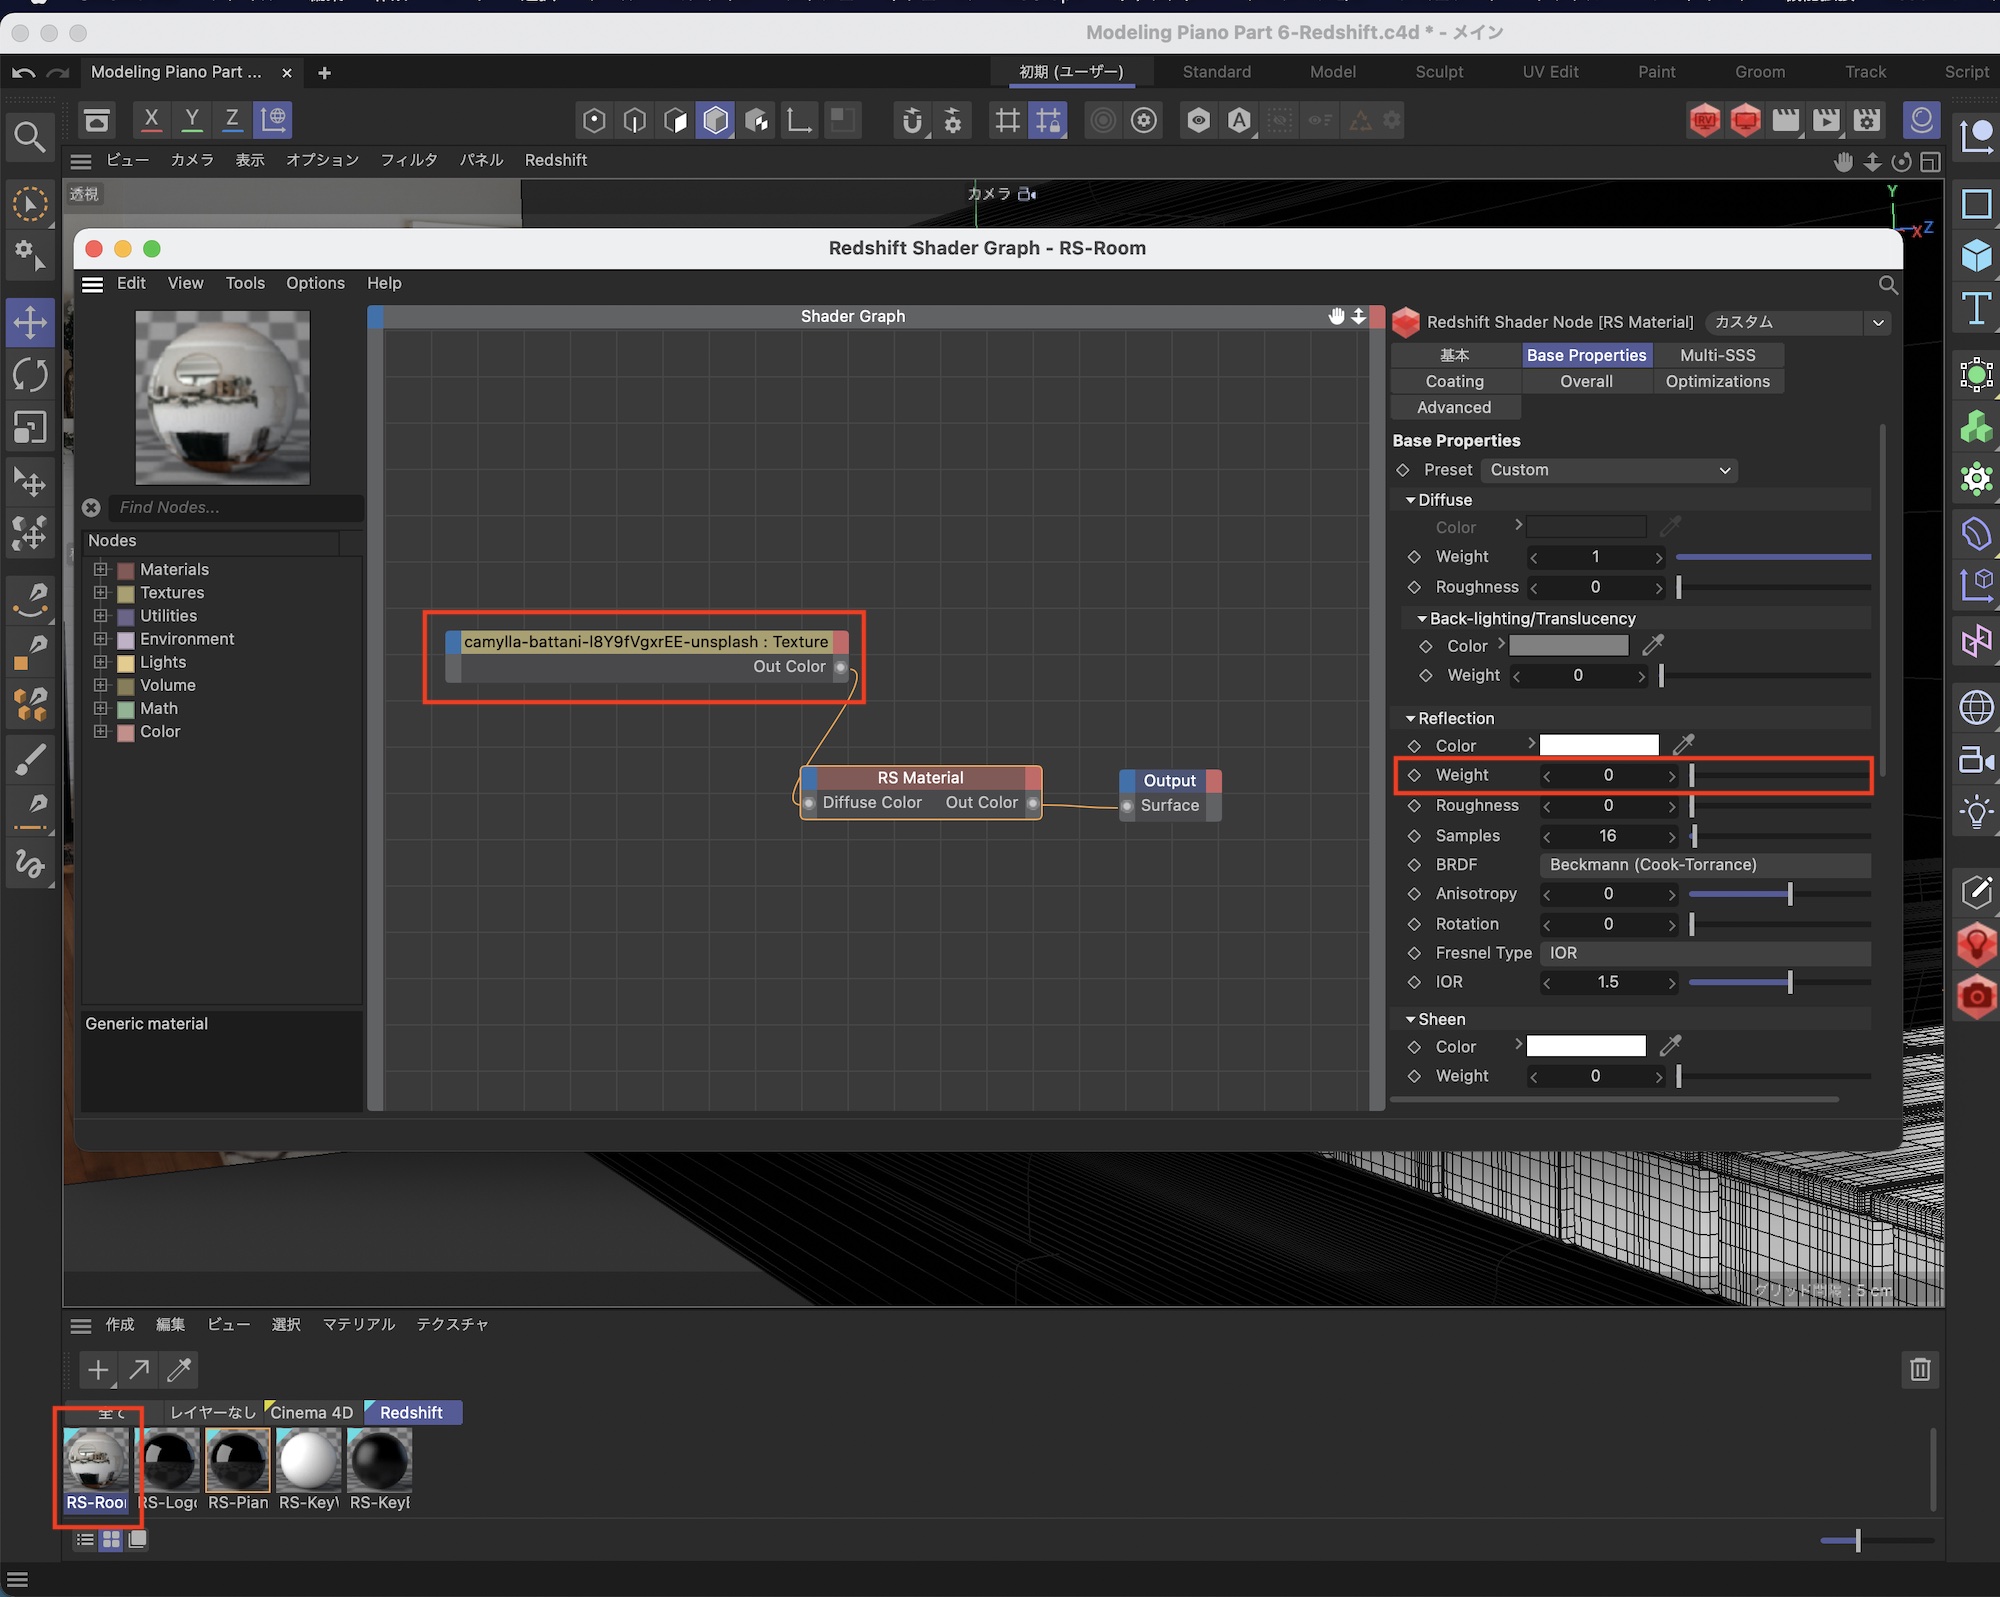Image resolution: width=2000 pixels, height=1597 pixels.
Task: Click the add new material plus icon
Action: pos(98,1369)
